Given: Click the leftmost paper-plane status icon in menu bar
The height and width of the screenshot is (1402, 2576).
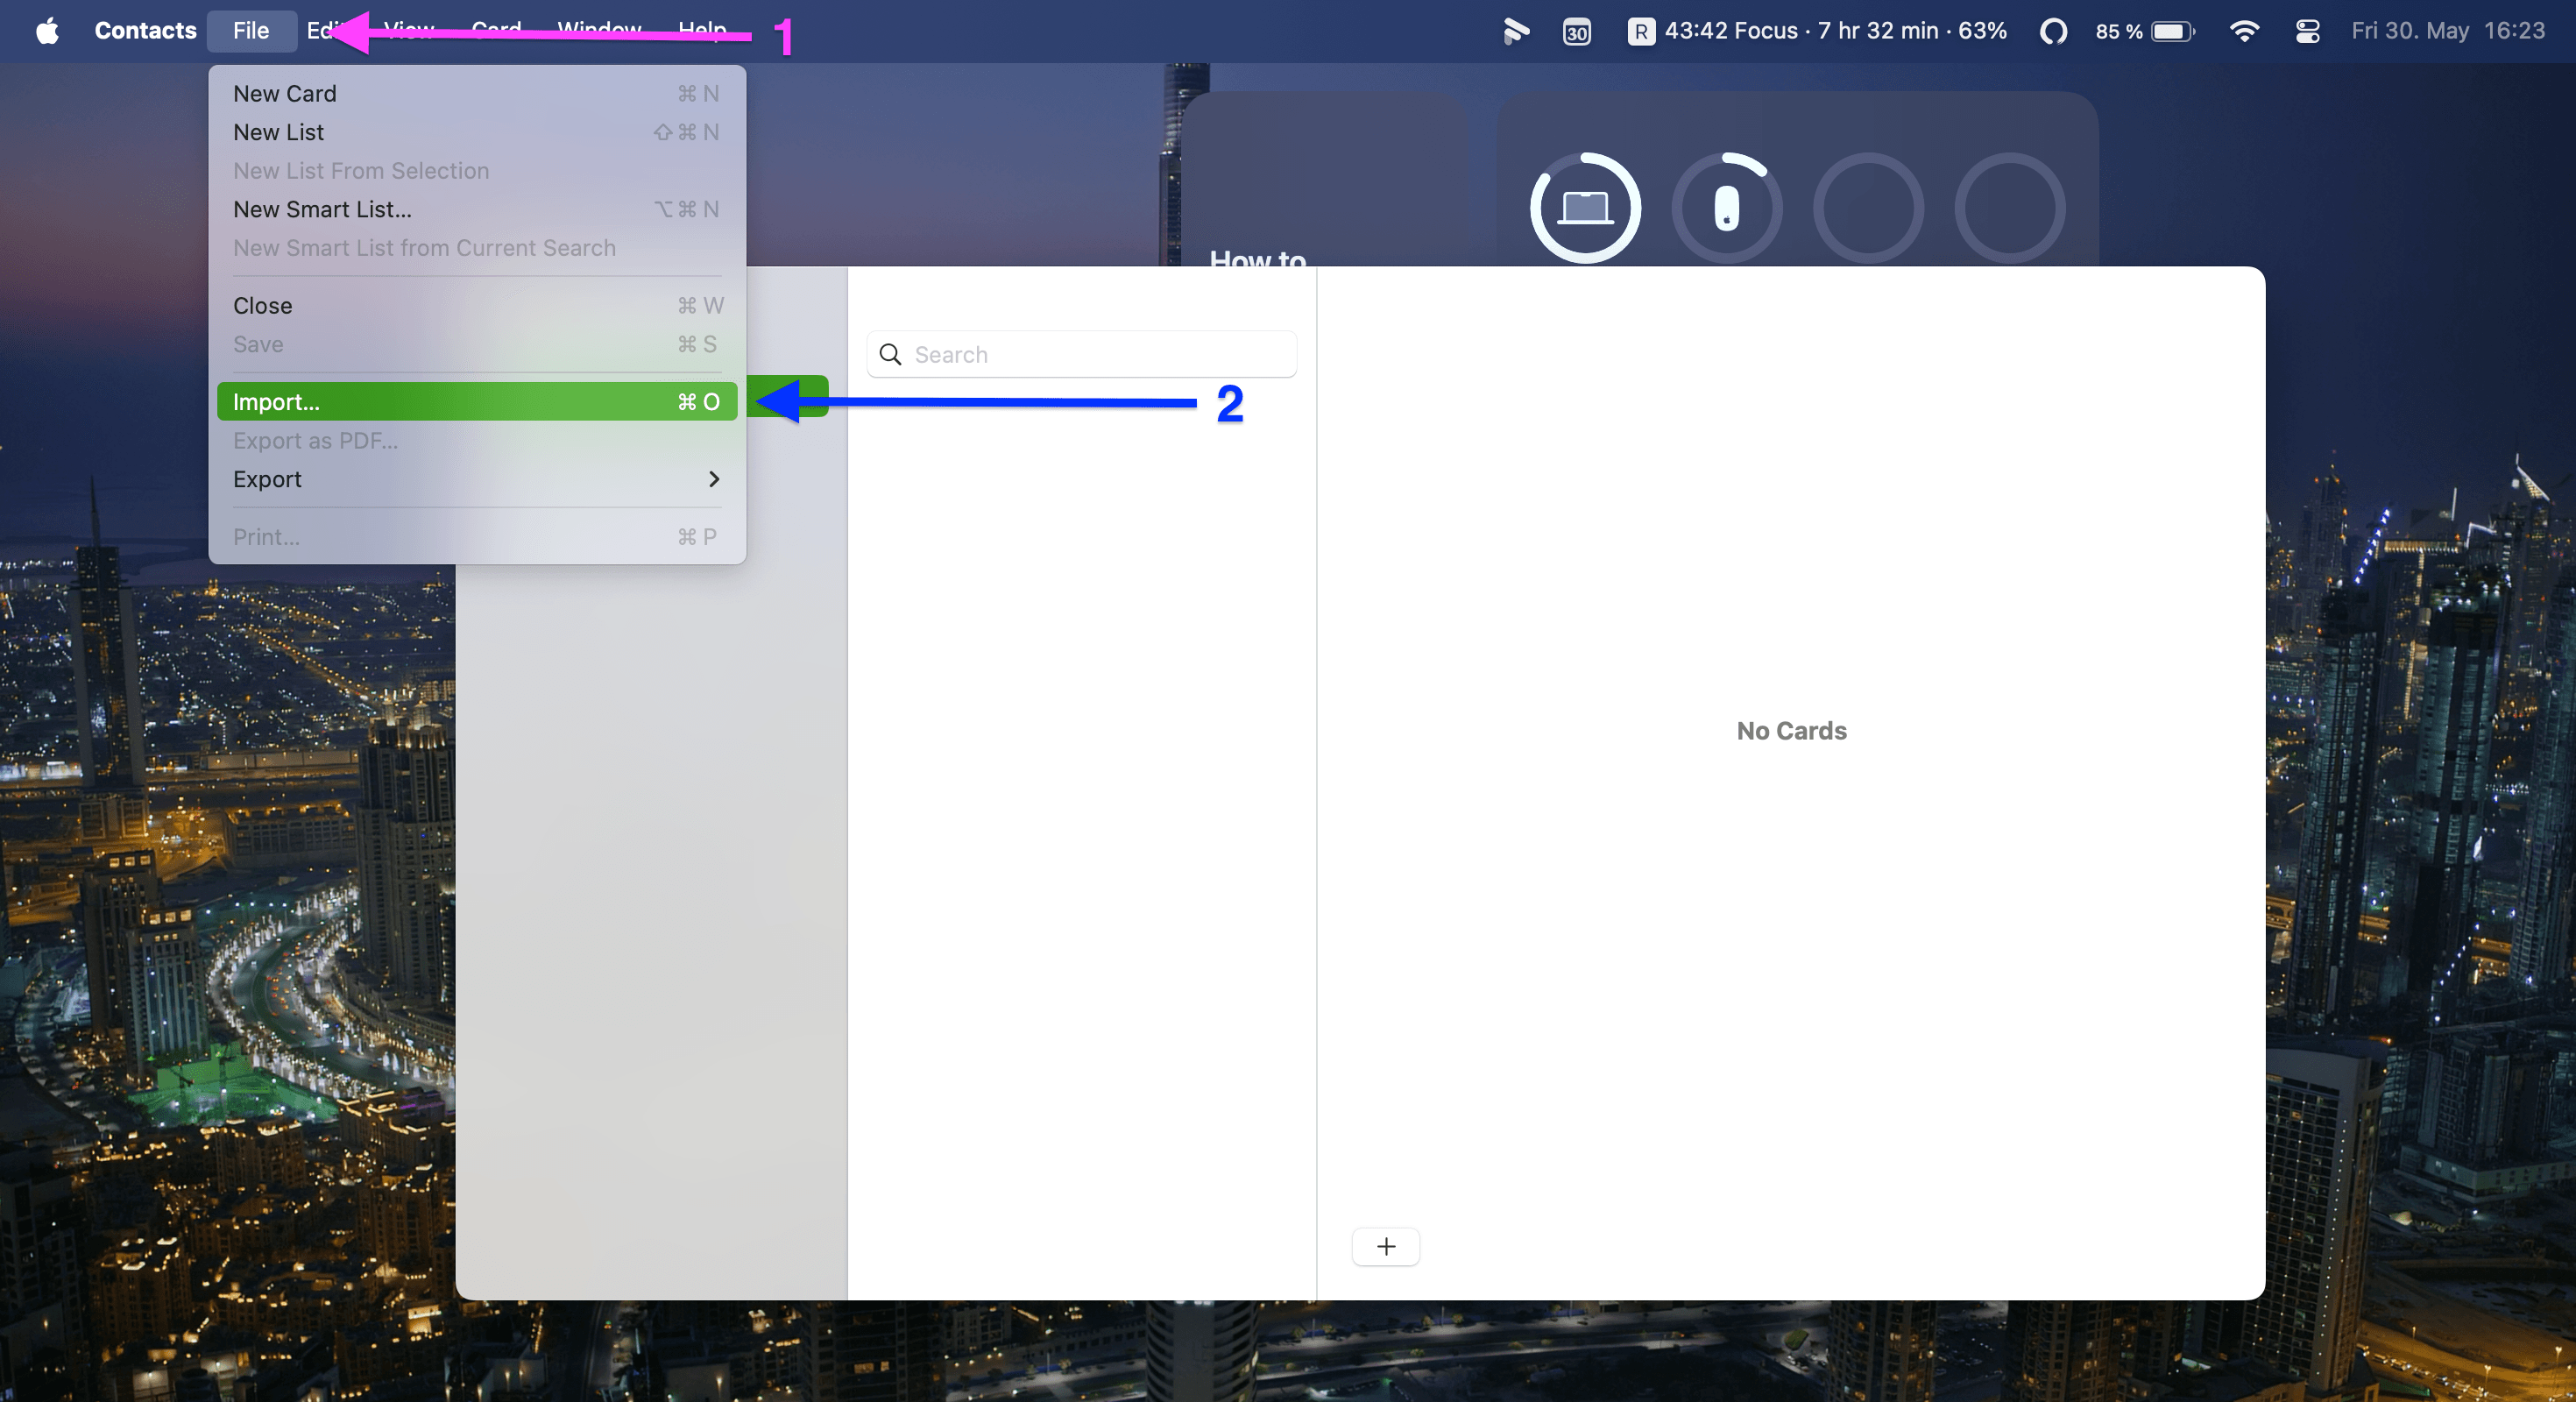Looking at the screenshot, I should [1516, 31].
